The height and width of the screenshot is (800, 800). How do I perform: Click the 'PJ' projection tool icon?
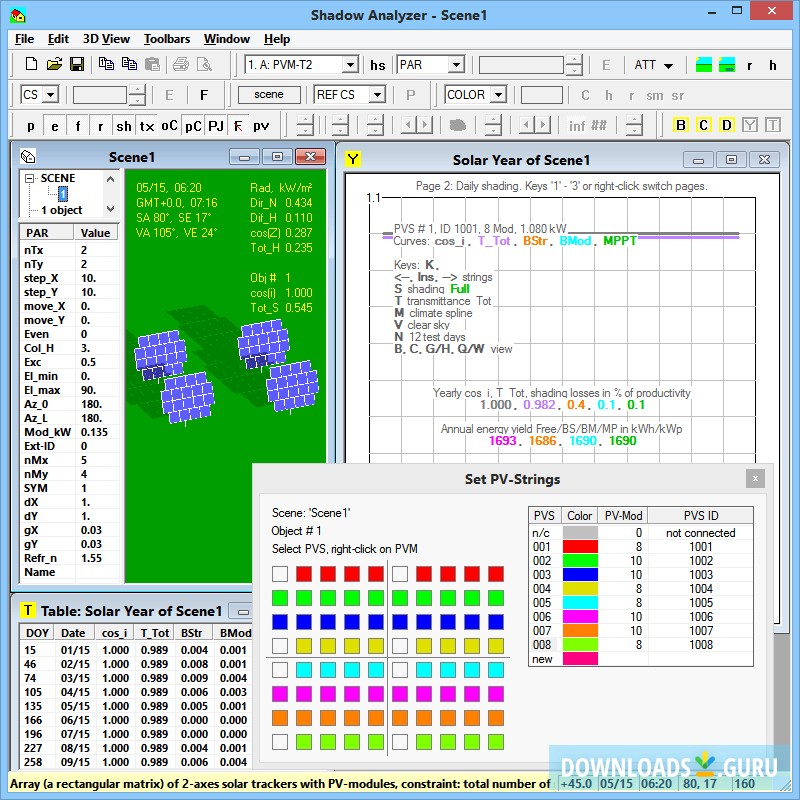pyautogui.click(x=214, y=125)
